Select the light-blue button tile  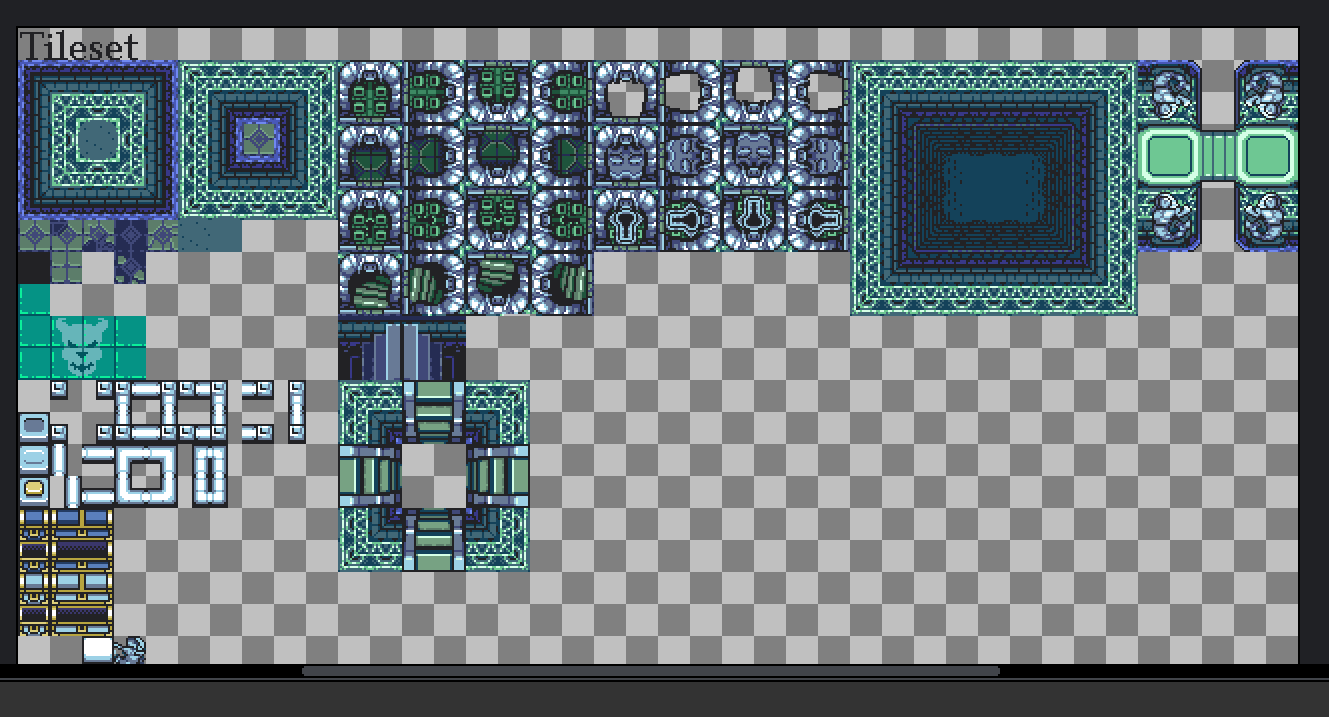coord(34,459)
